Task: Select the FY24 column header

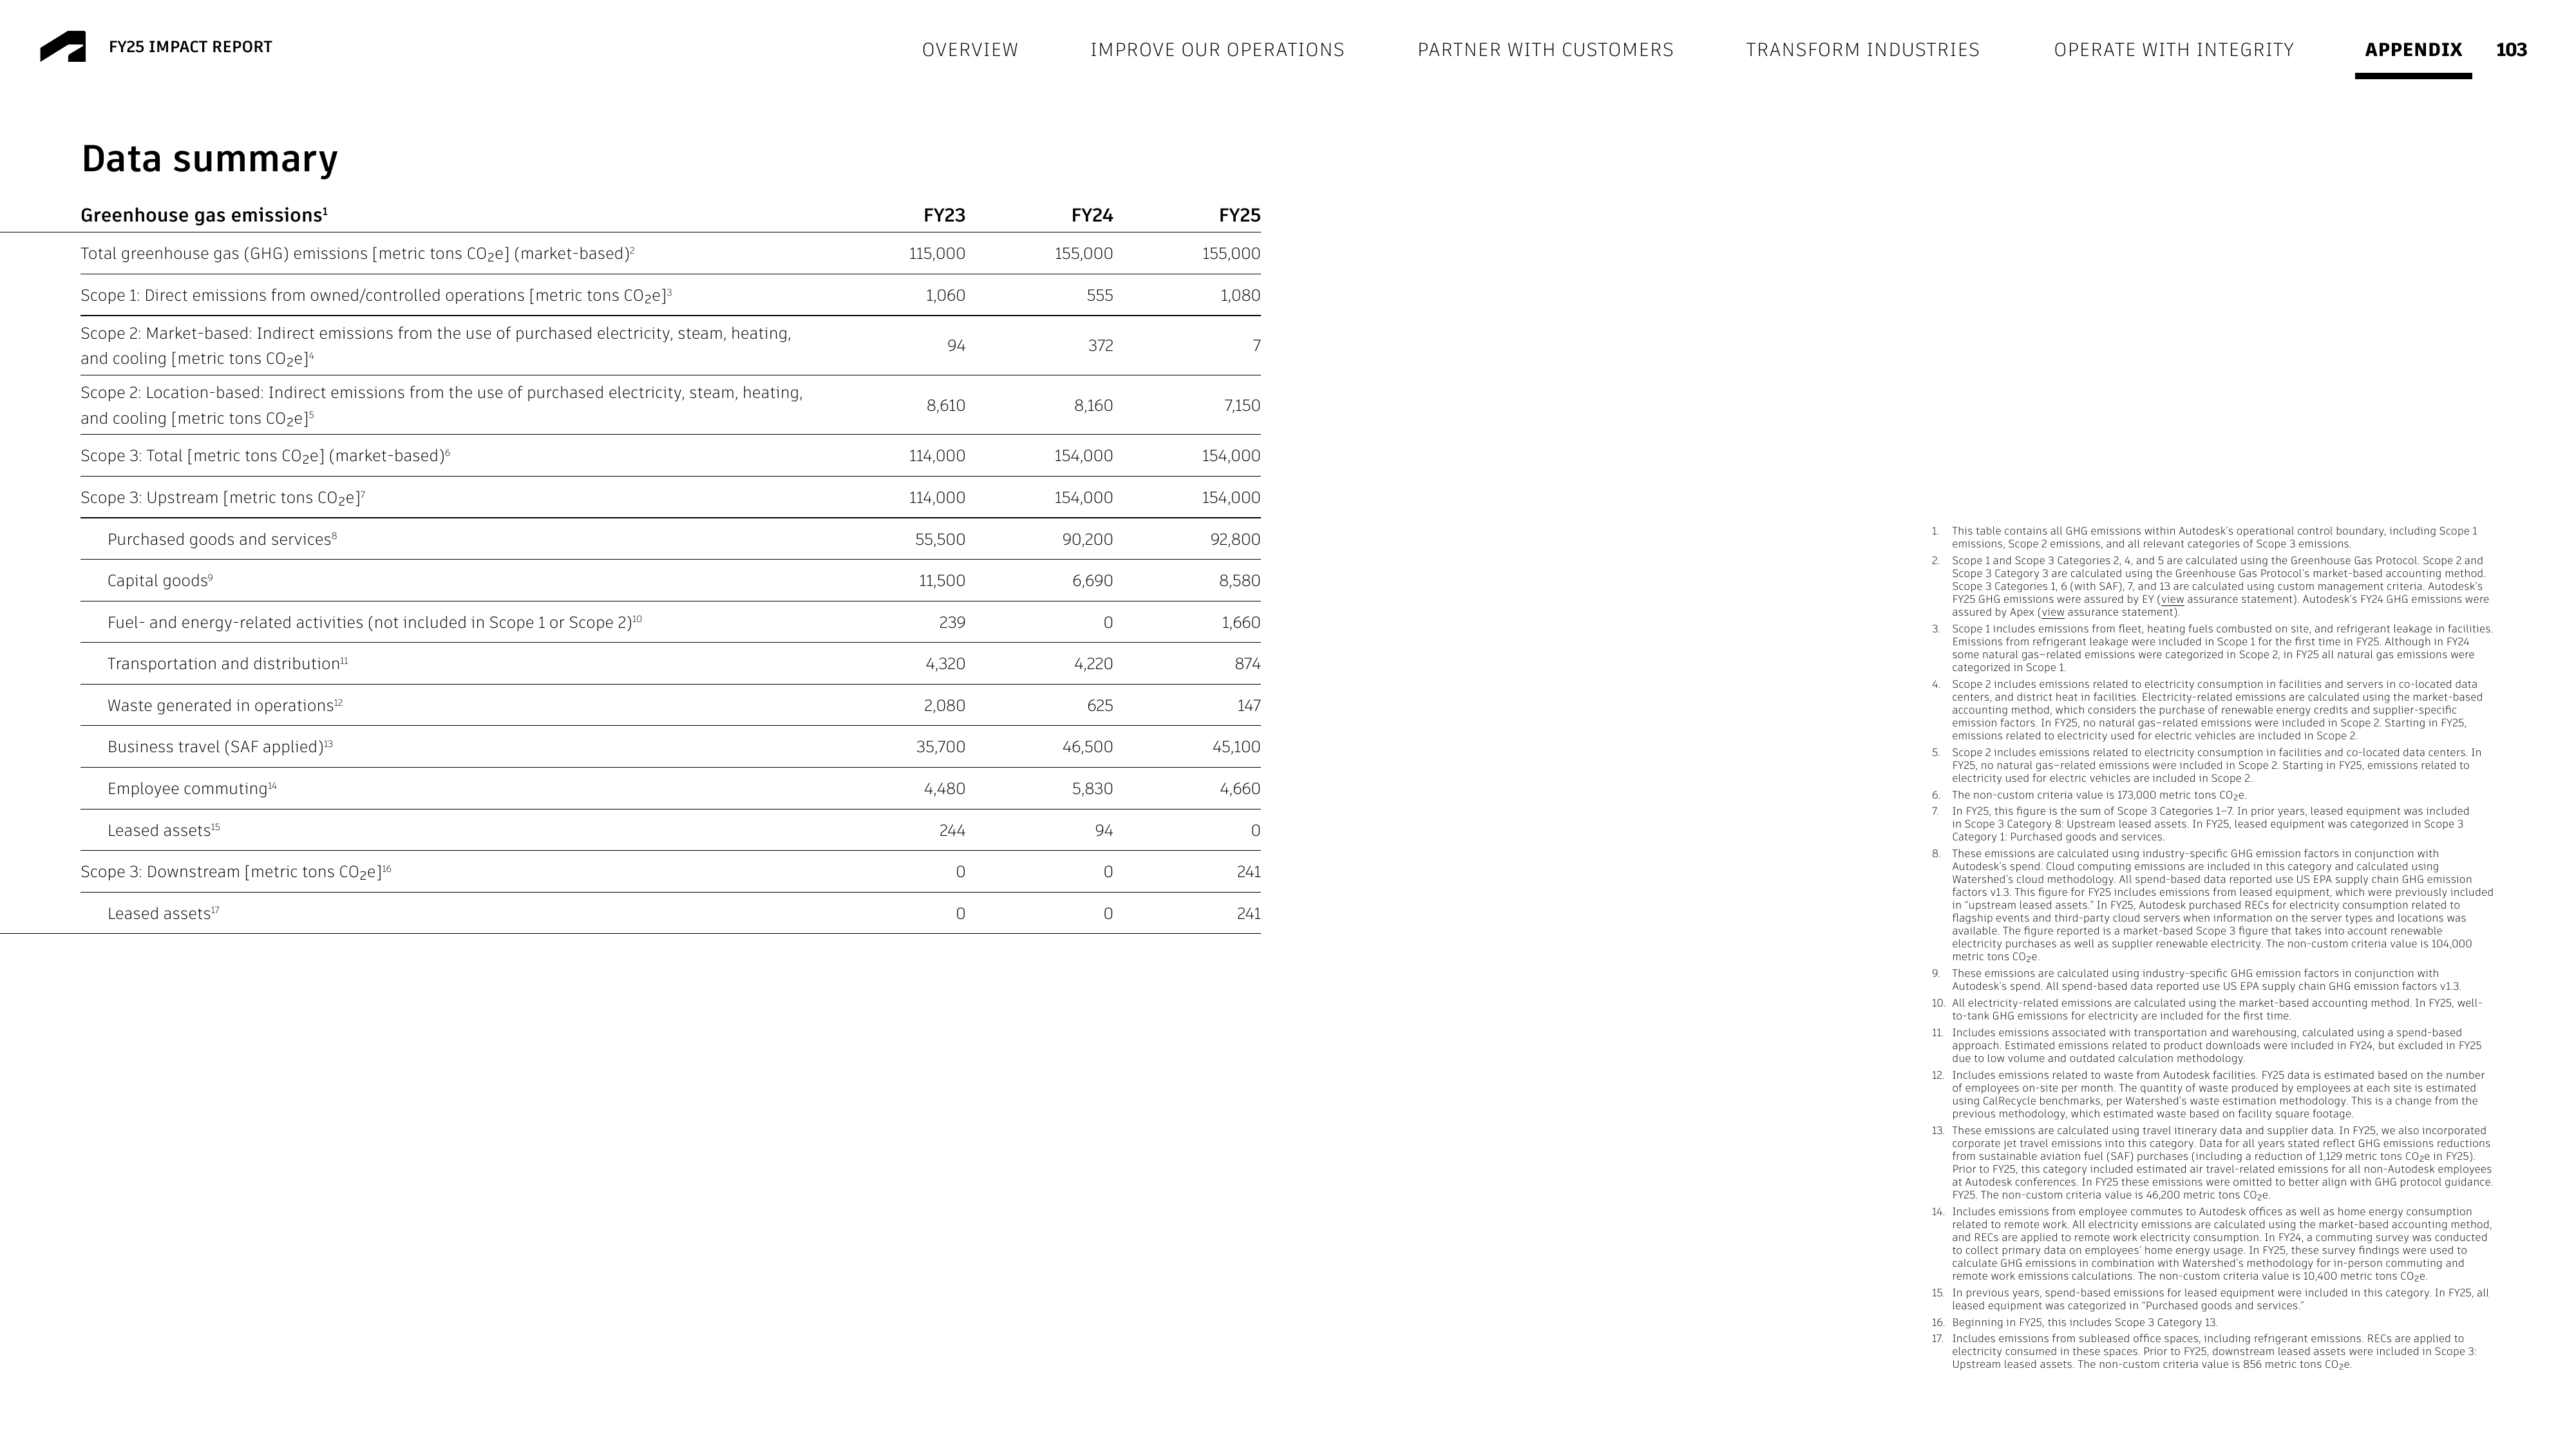Action: click(1091, 215)
